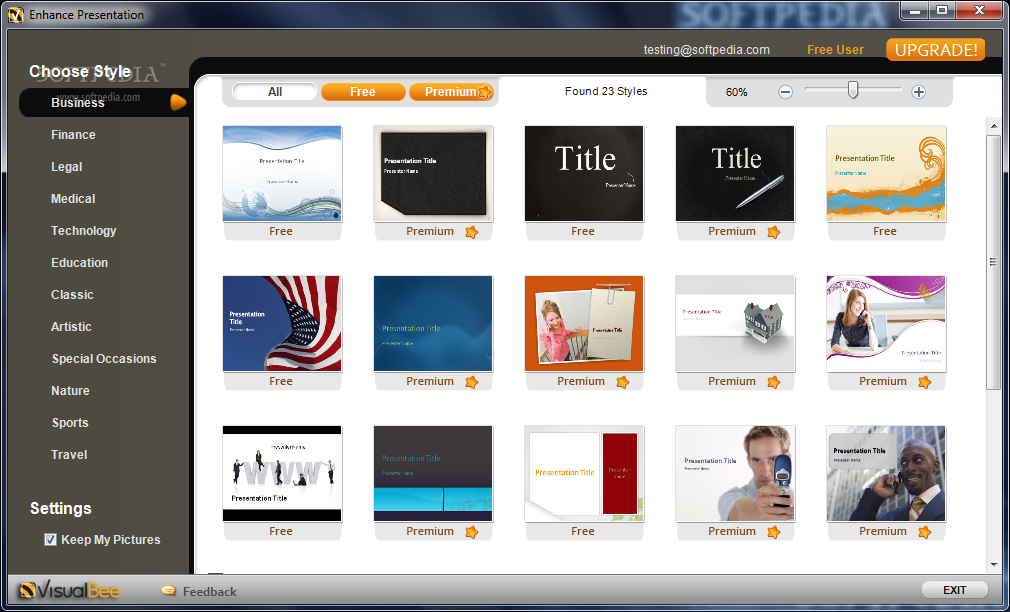Filter styles by Free
1010x612 pixels.
tap(363, 92)
